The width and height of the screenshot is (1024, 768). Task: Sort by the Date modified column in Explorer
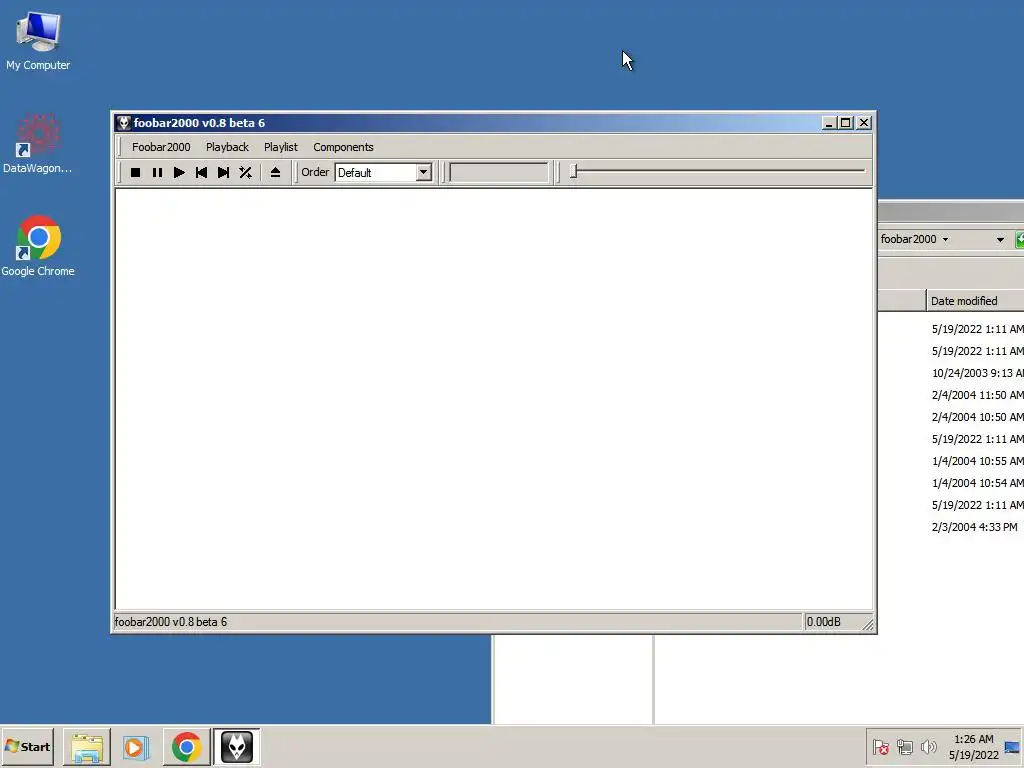pos(975,301)
